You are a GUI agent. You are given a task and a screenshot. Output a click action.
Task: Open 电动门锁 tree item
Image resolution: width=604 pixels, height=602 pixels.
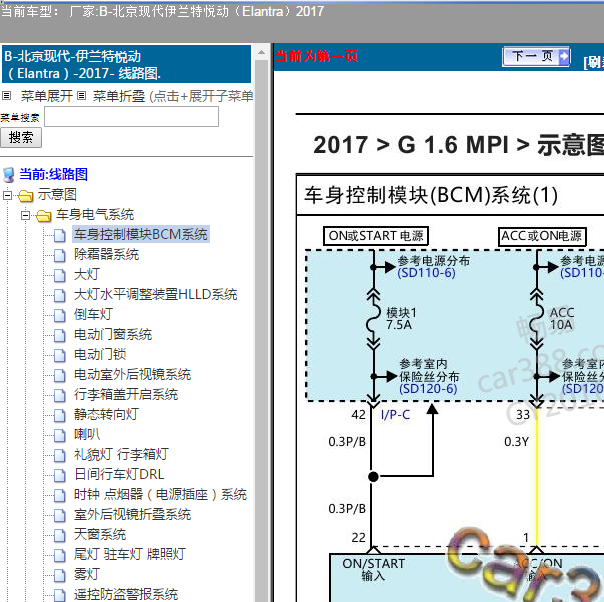point(100,354)
